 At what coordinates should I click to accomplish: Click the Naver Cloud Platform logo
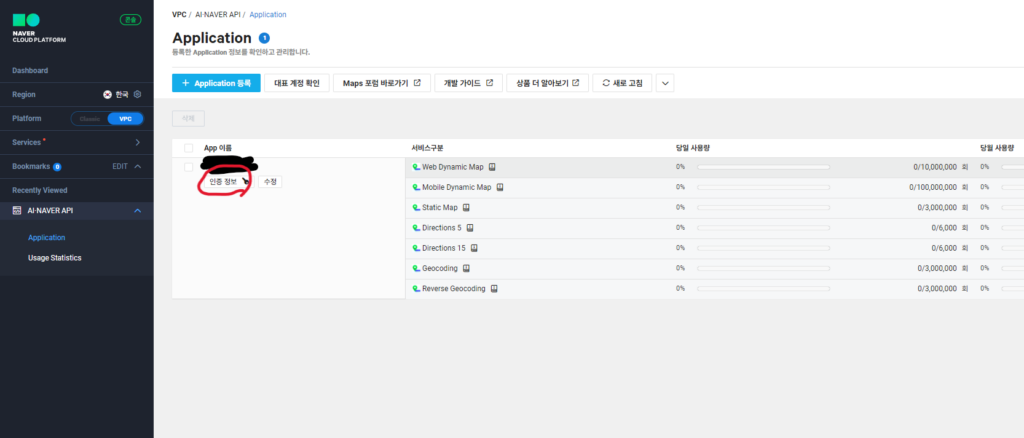(39, 27)
